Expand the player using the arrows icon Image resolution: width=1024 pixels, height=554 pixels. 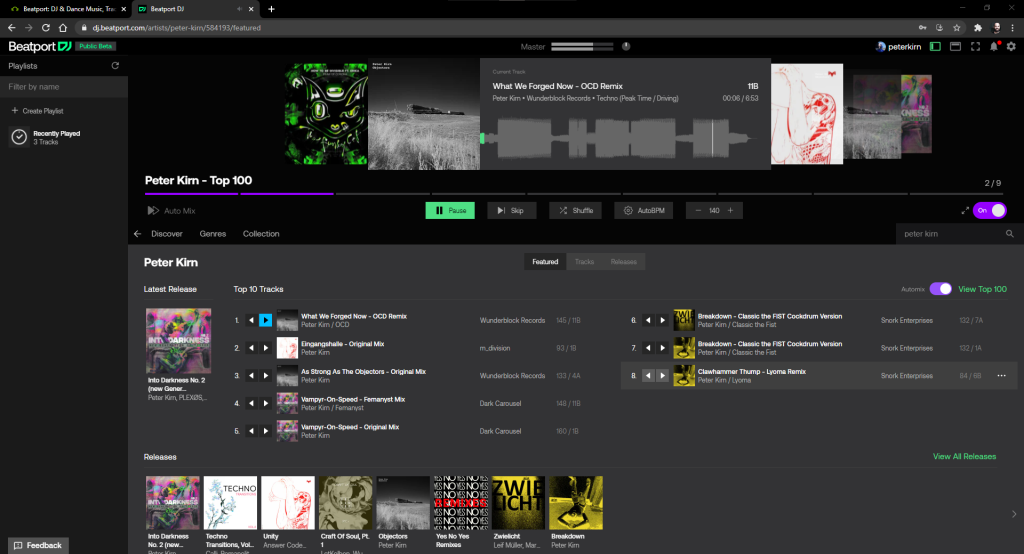point(965,211)
